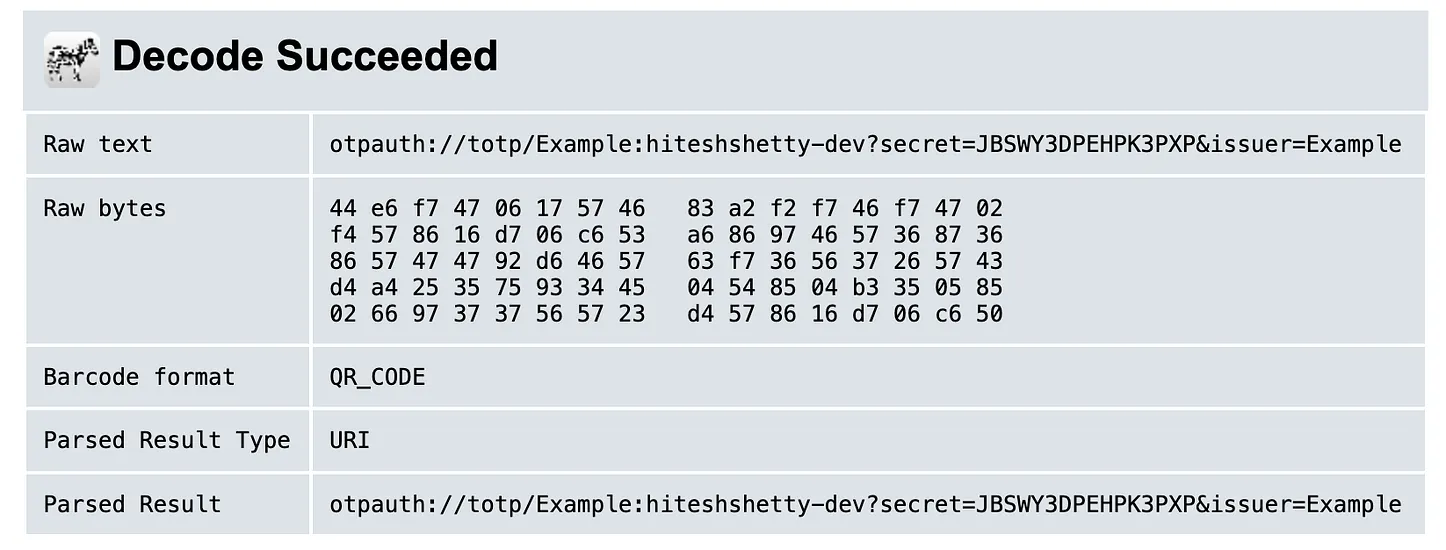
Task: Click the QR_CODE format value
Action: [x=377, y=377]
